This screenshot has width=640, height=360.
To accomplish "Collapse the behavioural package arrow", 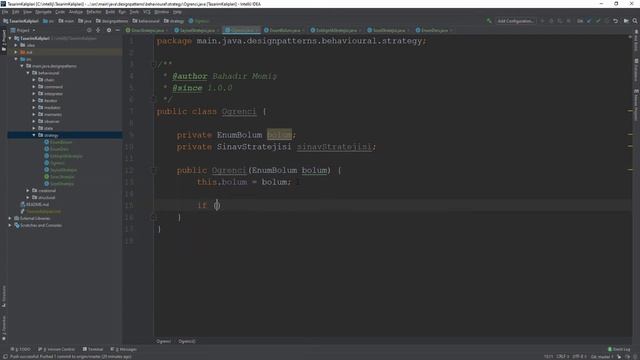I will point(28,73).
